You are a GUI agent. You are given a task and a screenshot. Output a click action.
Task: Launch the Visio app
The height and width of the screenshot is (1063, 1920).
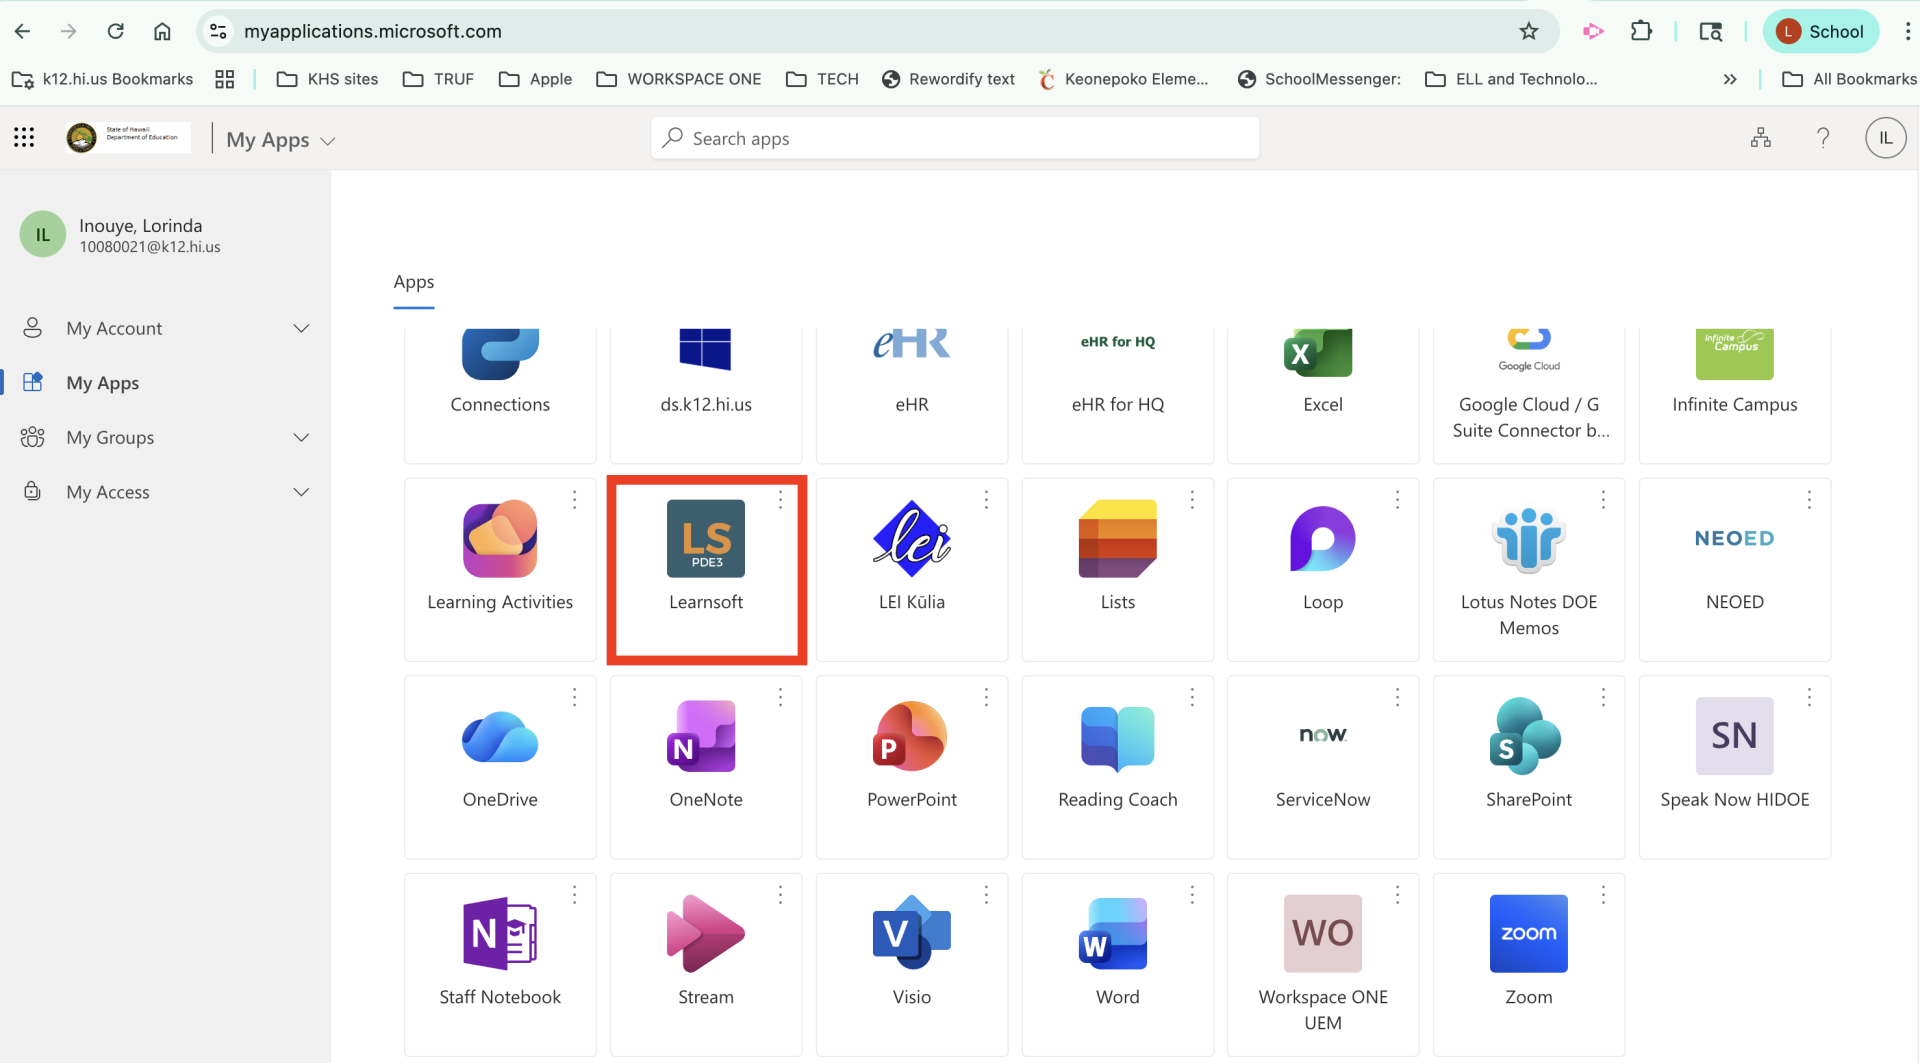click(x=912, y=964)
